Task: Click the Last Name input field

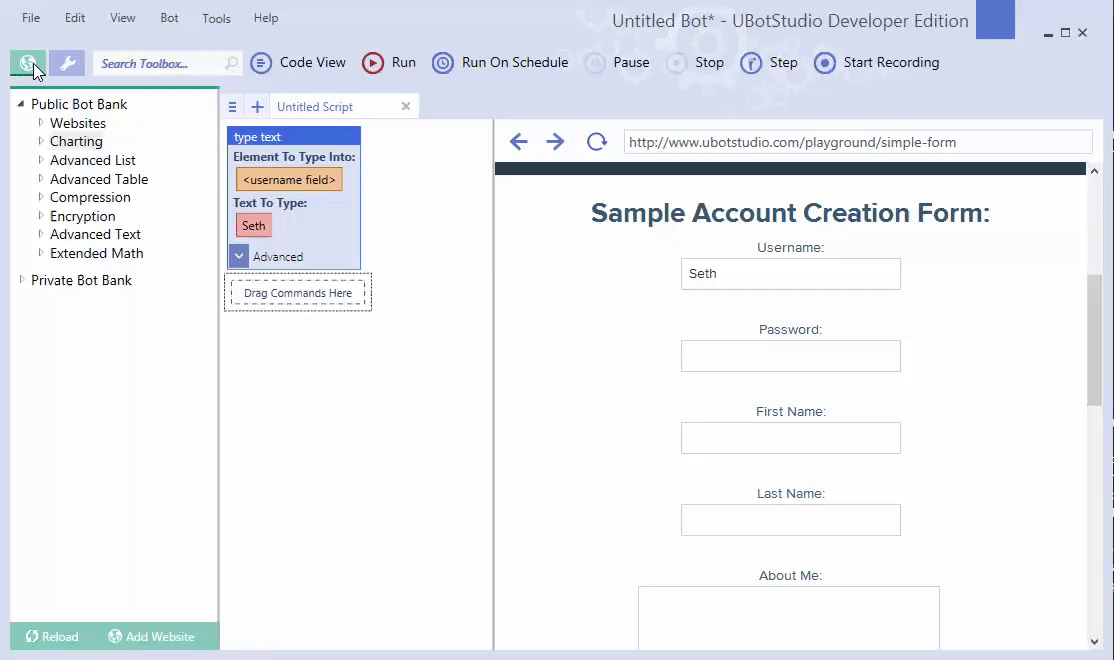Action: pos(791,520)
